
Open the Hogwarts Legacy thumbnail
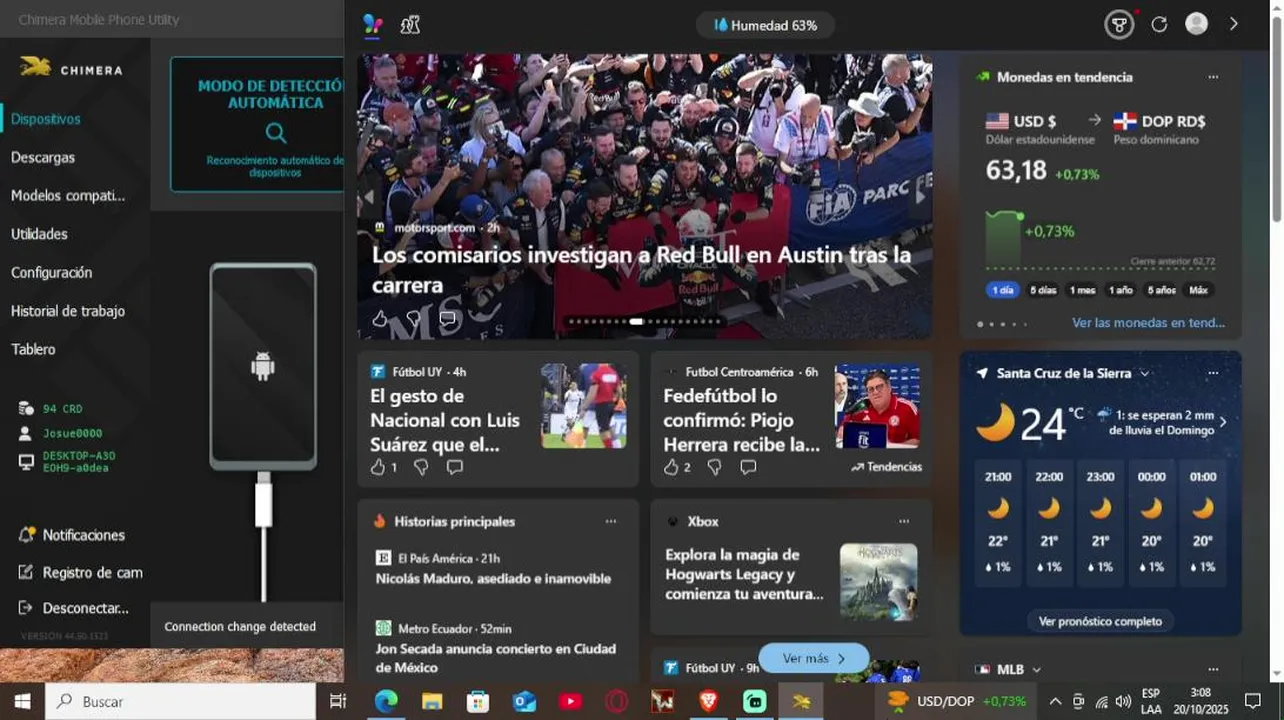(x=879, y=582)
